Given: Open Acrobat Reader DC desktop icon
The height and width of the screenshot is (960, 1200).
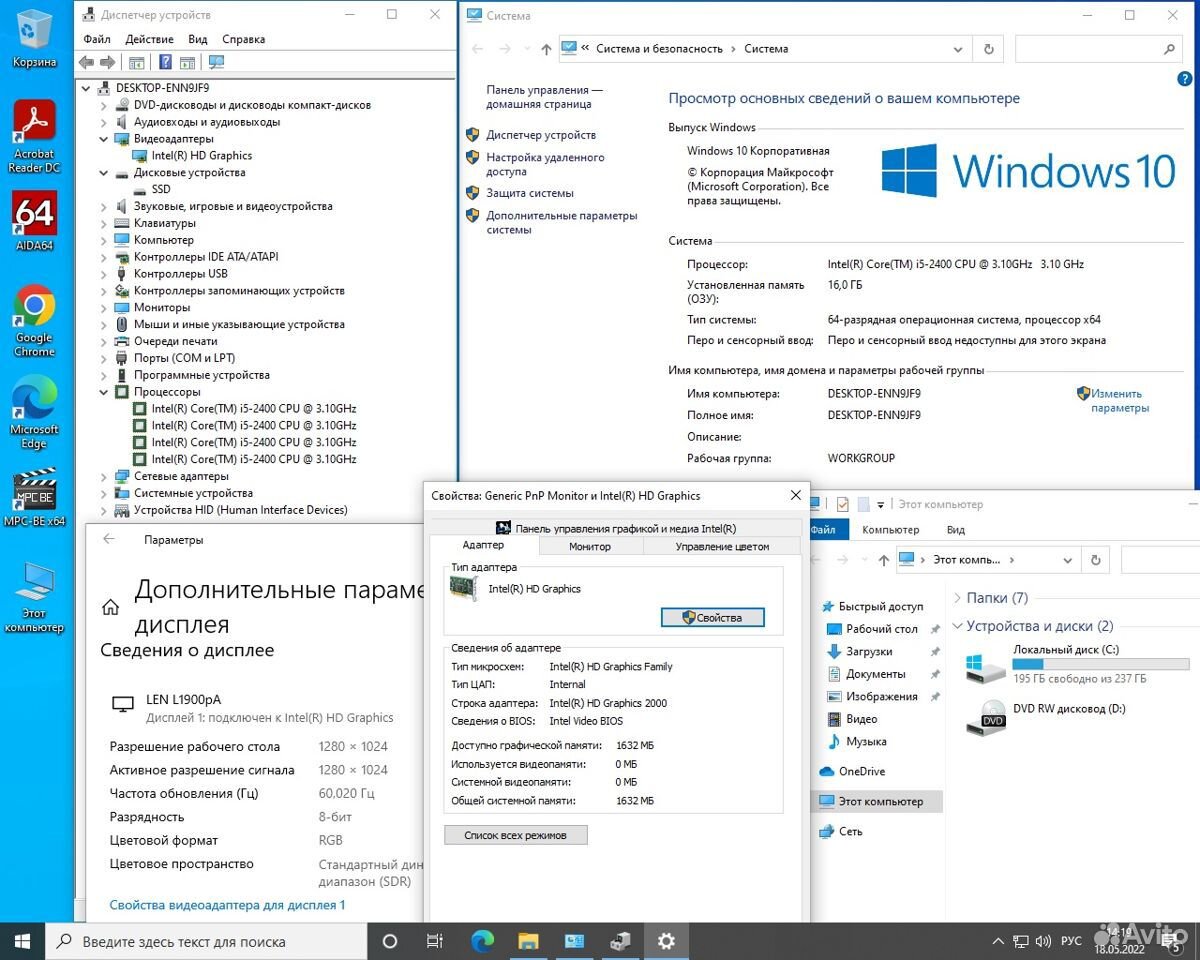Looking at the screenshot, I should [35, 137].
